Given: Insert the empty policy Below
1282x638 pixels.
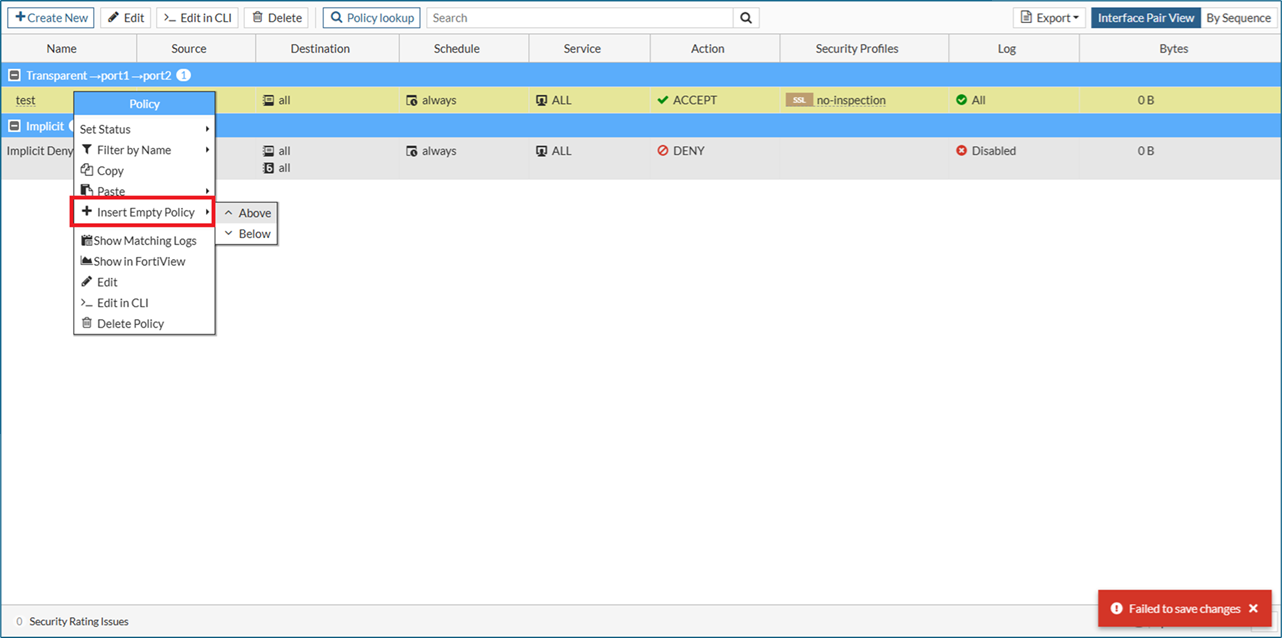Looking at the screenshot, I should coord(247,234).
